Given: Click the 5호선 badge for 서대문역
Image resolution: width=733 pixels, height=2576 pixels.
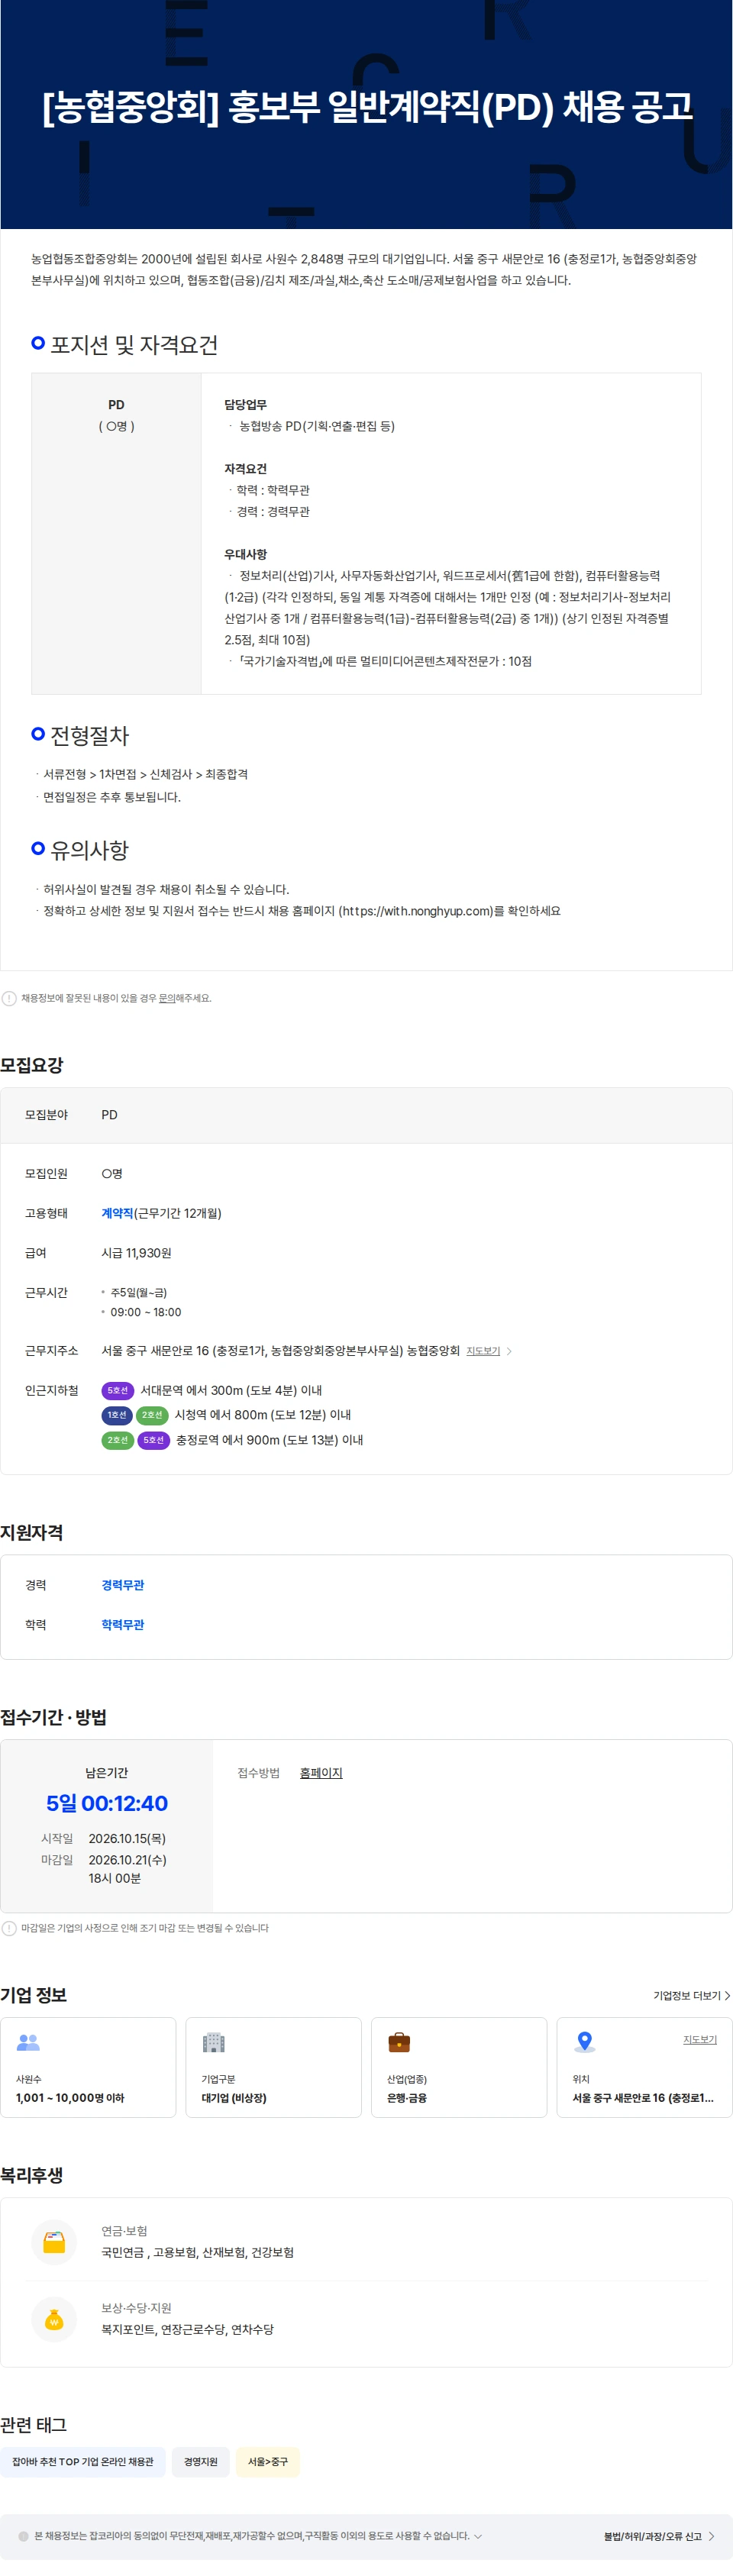Looking at the screenshot, I should click(x=118, y=1391).
